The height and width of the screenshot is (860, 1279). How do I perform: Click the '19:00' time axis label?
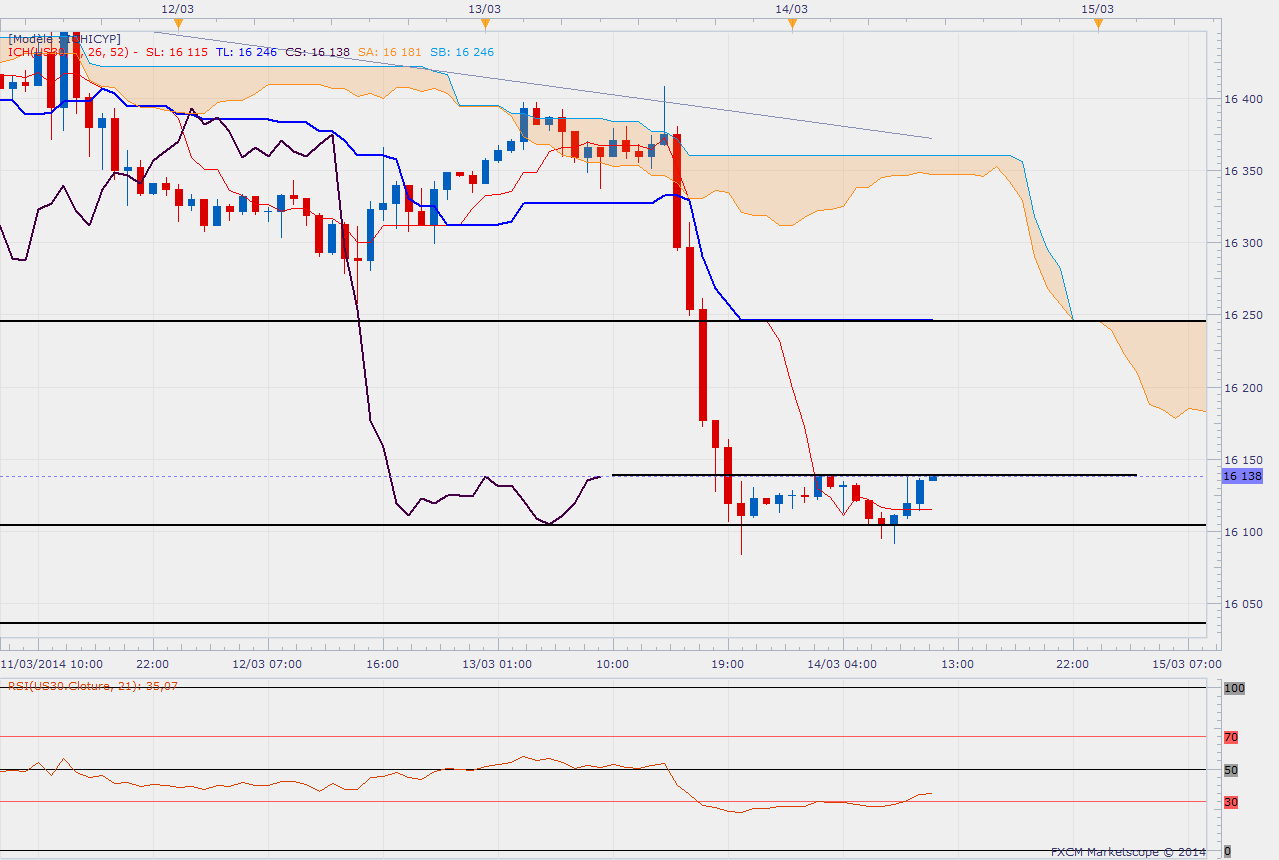pyautogui.click(x=728, y=664)
